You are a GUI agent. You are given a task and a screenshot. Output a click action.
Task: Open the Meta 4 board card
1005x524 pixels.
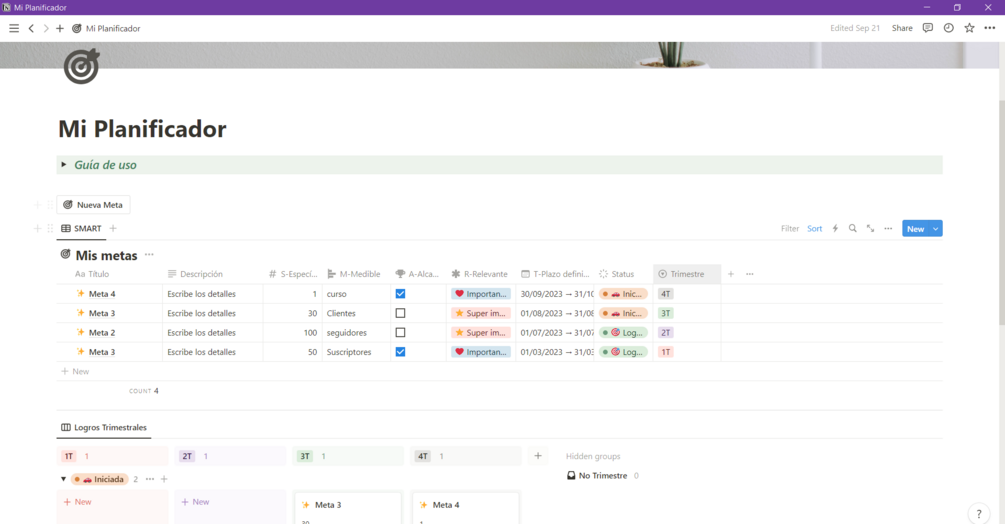coord(465,508)
